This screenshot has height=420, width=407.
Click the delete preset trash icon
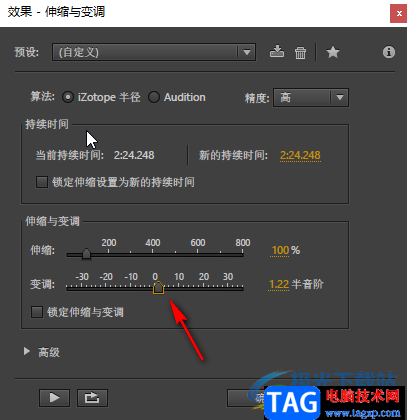click(300, 53)
